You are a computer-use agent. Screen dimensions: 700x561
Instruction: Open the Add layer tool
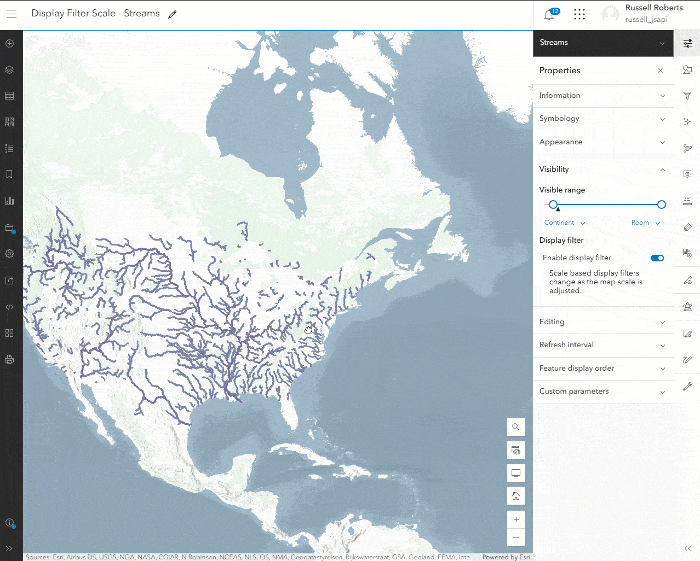pos(9,43)
